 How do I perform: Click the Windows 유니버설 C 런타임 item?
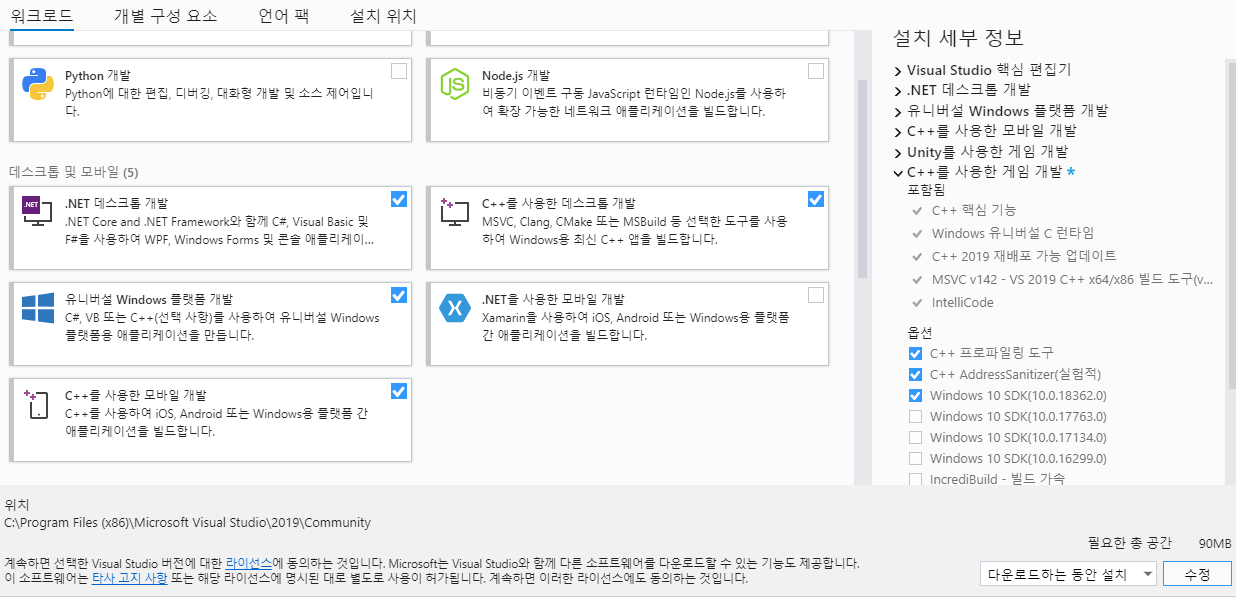(1013, 233)
